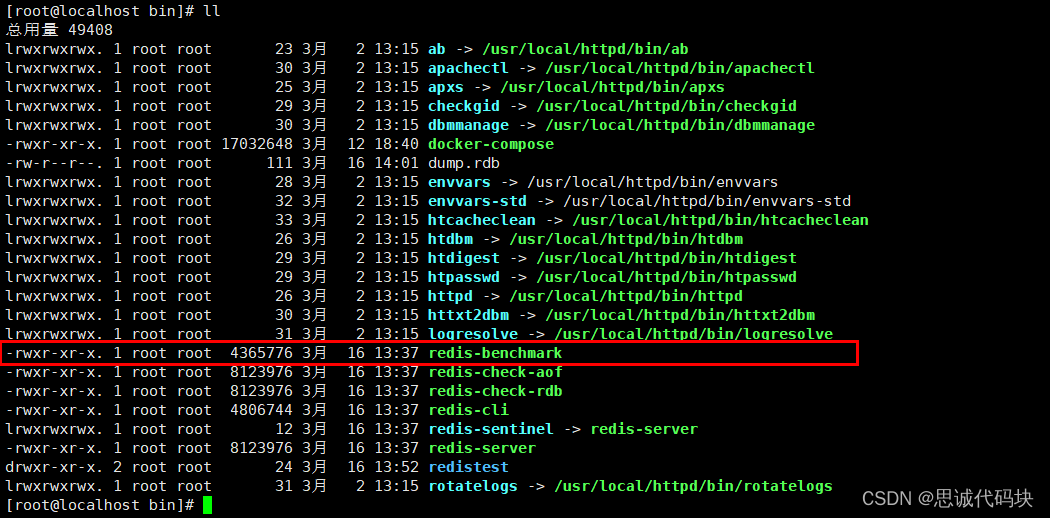The image size is (1050, 518).
Task: Select the file size 4365776
Action: [261, 353]
